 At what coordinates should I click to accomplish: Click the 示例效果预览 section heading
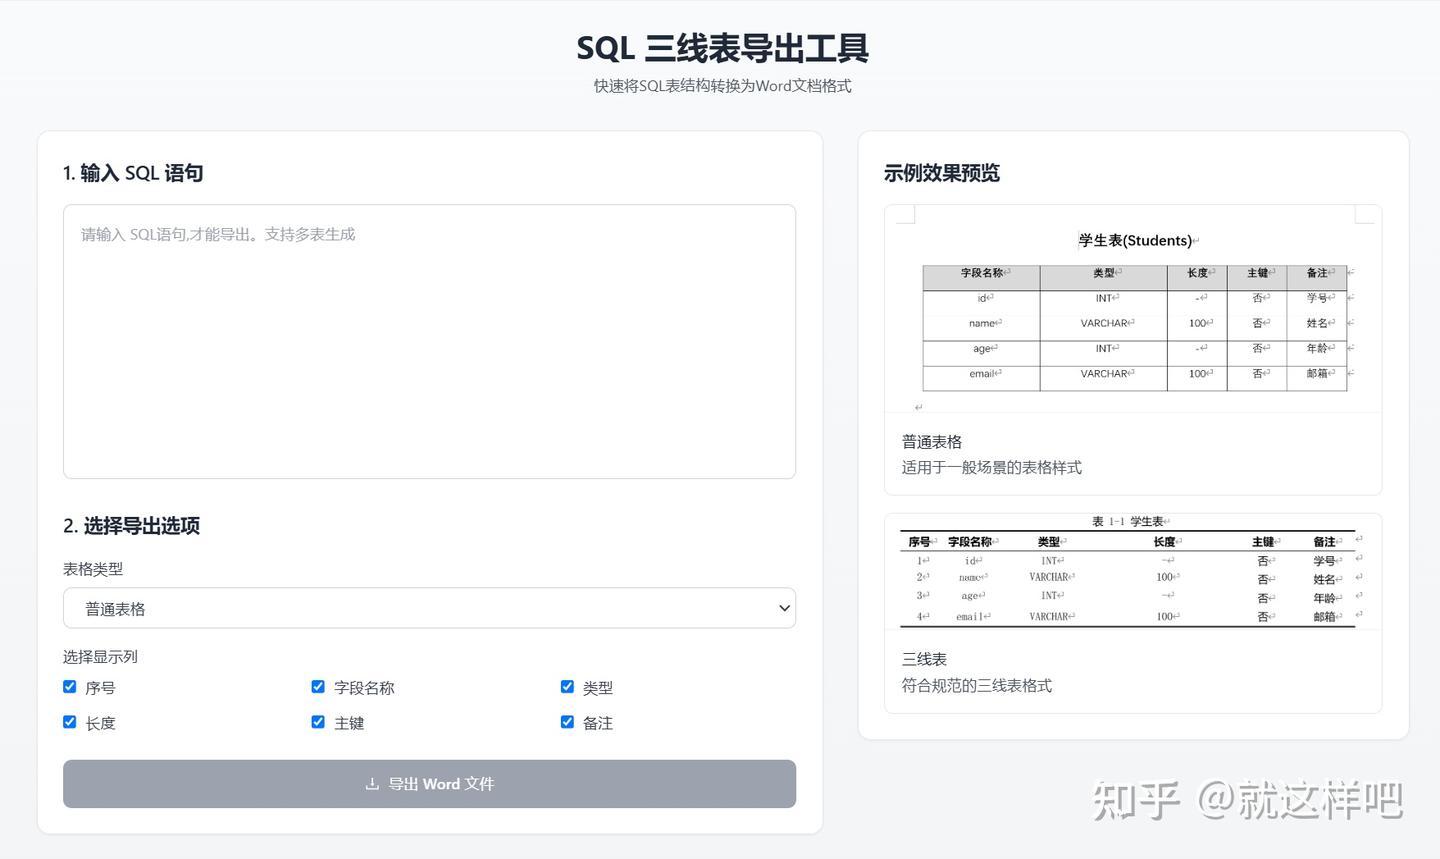(x=942, y=172)
